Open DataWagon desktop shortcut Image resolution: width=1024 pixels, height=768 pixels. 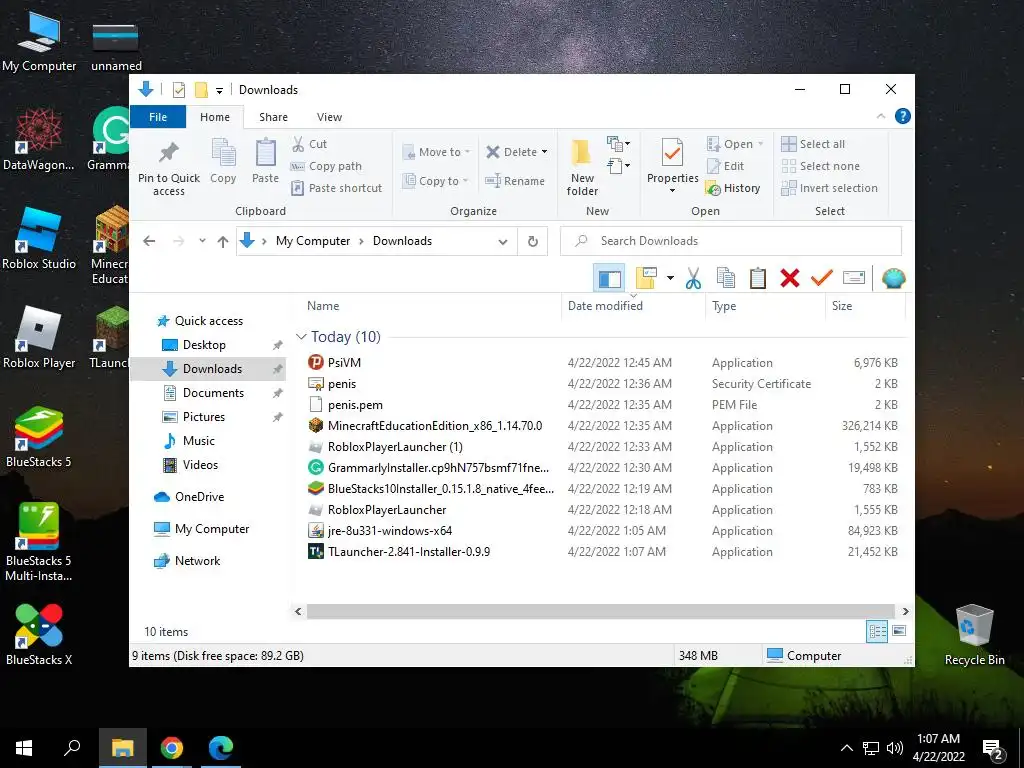[x=39, y=139]
